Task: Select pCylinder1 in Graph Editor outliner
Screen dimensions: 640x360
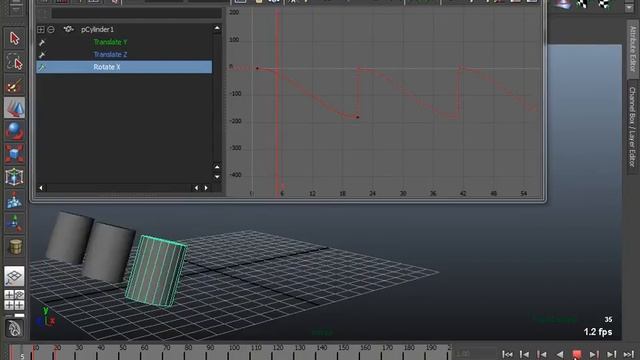Action: [x=98, y=29]
